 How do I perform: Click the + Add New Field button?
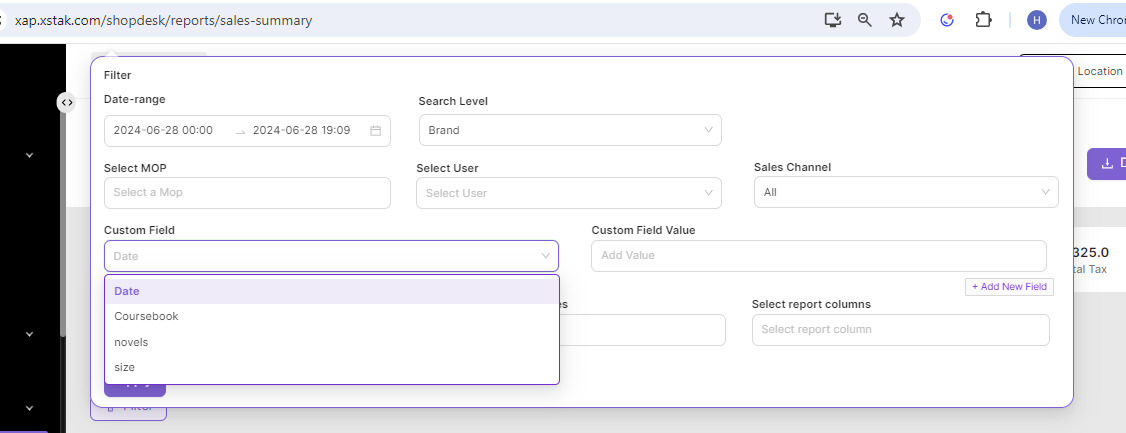click(x=1009, y=287)
